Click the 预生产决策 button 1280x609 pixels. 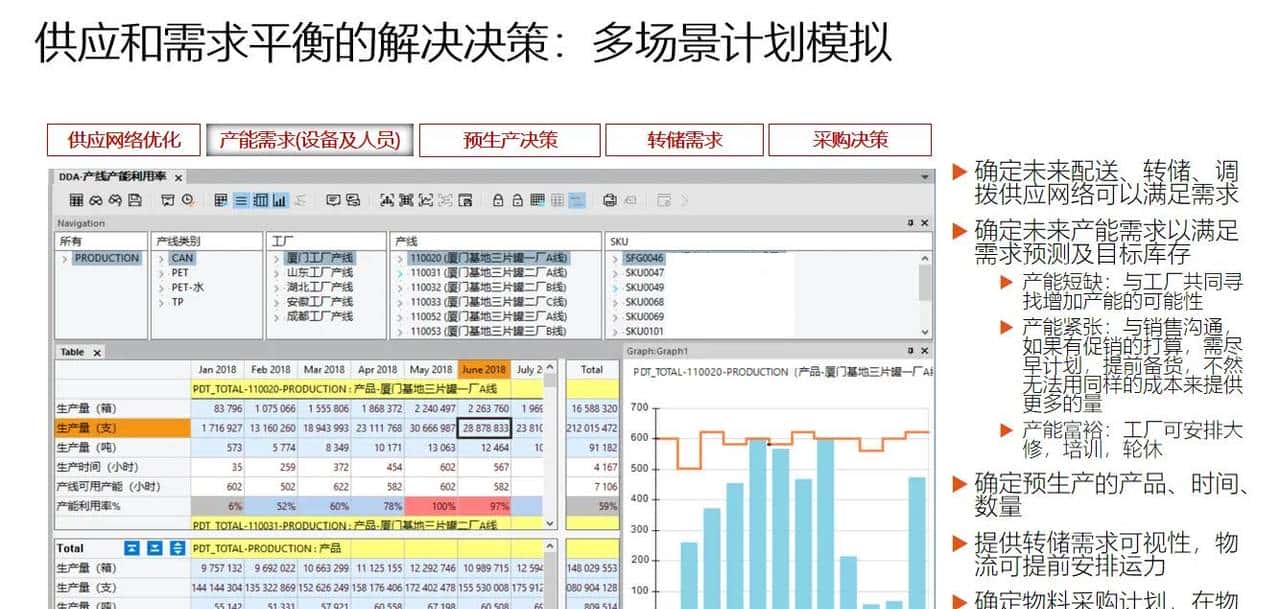512,140
